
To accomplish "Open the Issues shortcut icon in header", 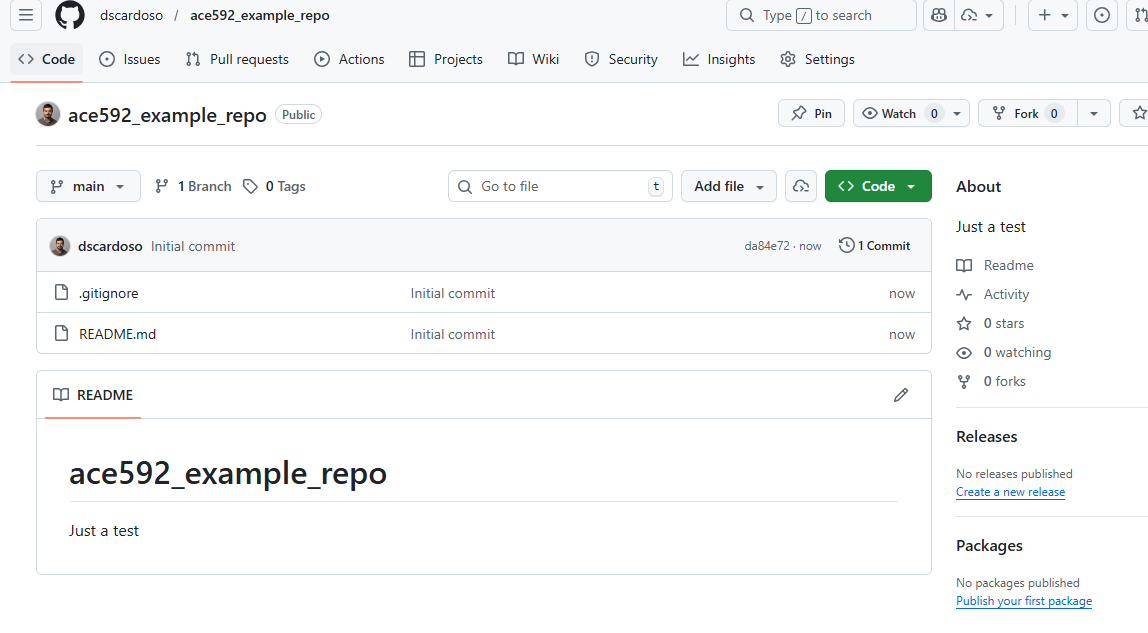I will coord(1101,16).
